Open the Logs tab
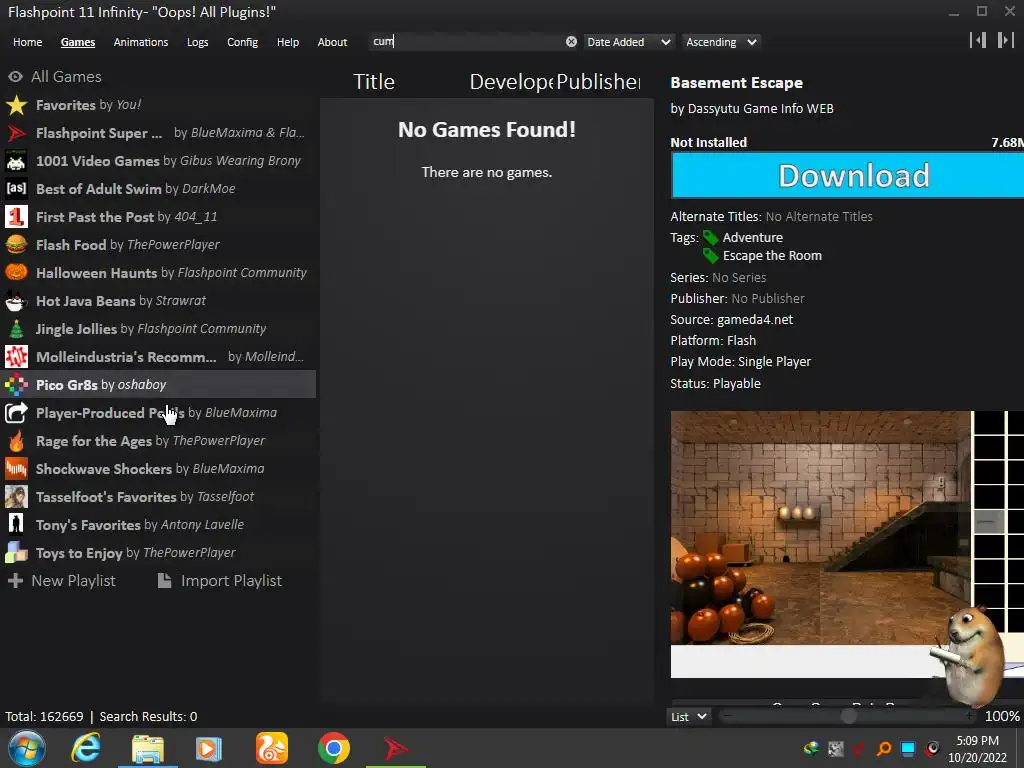Image resolution: width=1024 pixels, height=768 pixels. pos(197,42)
